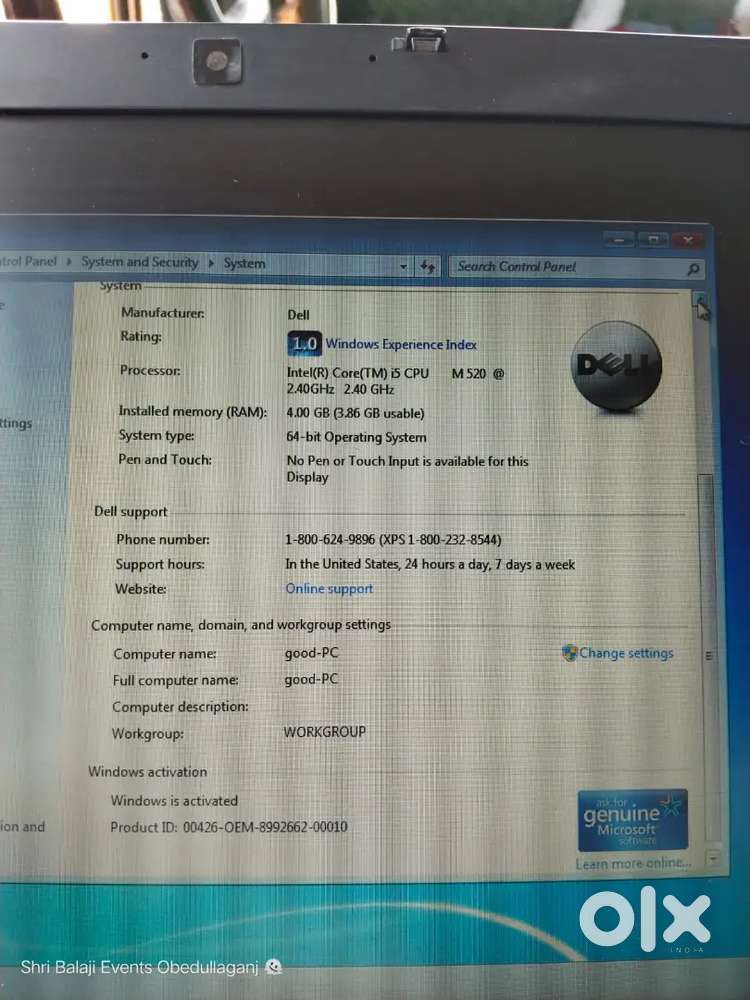Select Control Panel in the breadcrumb
The image size is (750, 1000).
[x=28, y=261]
